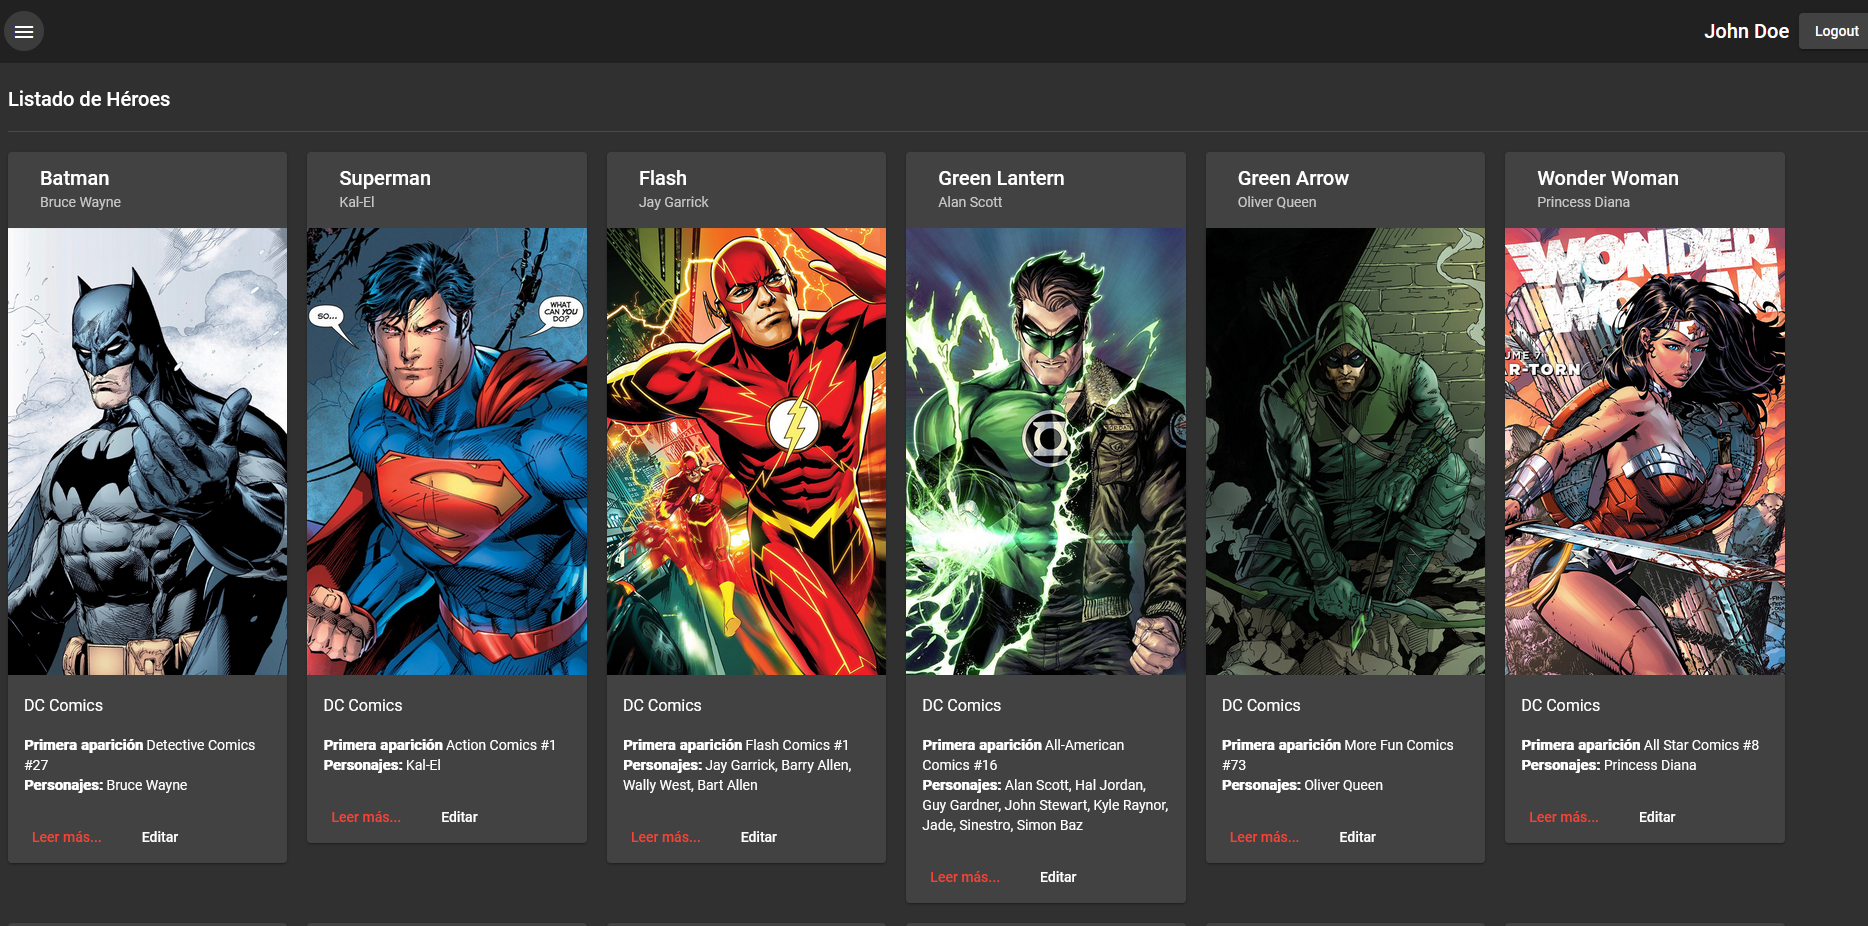The height and width of the screenshot is (926, 1868).
Task: Select the Flash card title
Action: (663, 178)
